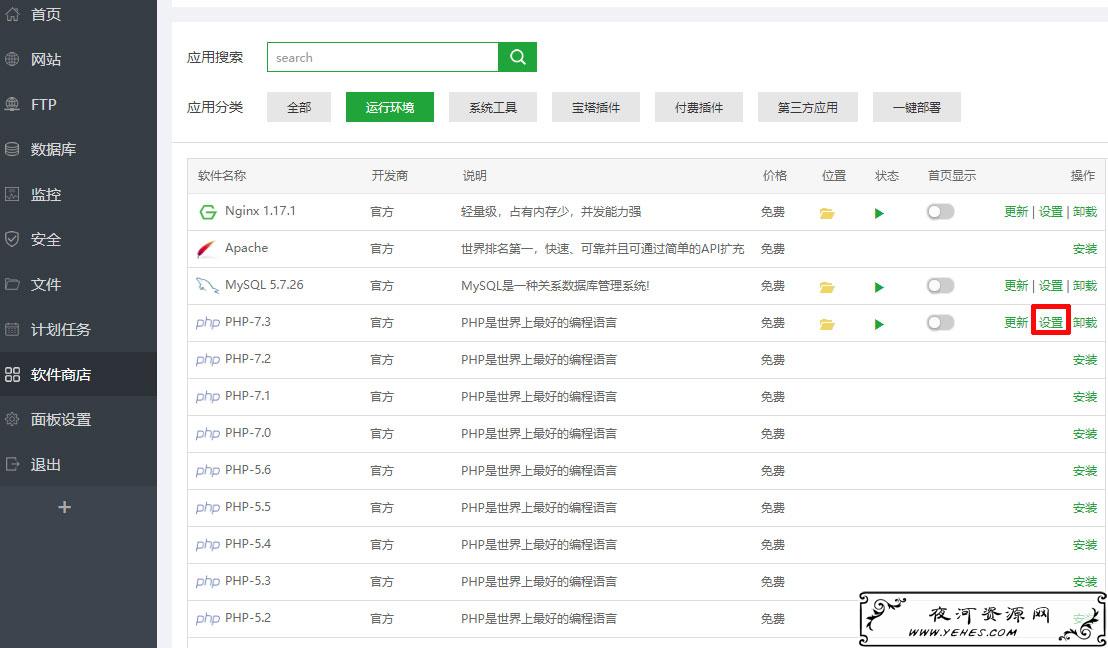Click the green magnifier search button
The image size is (1108, 648).
pyautogui.click(x=517, y=57)
